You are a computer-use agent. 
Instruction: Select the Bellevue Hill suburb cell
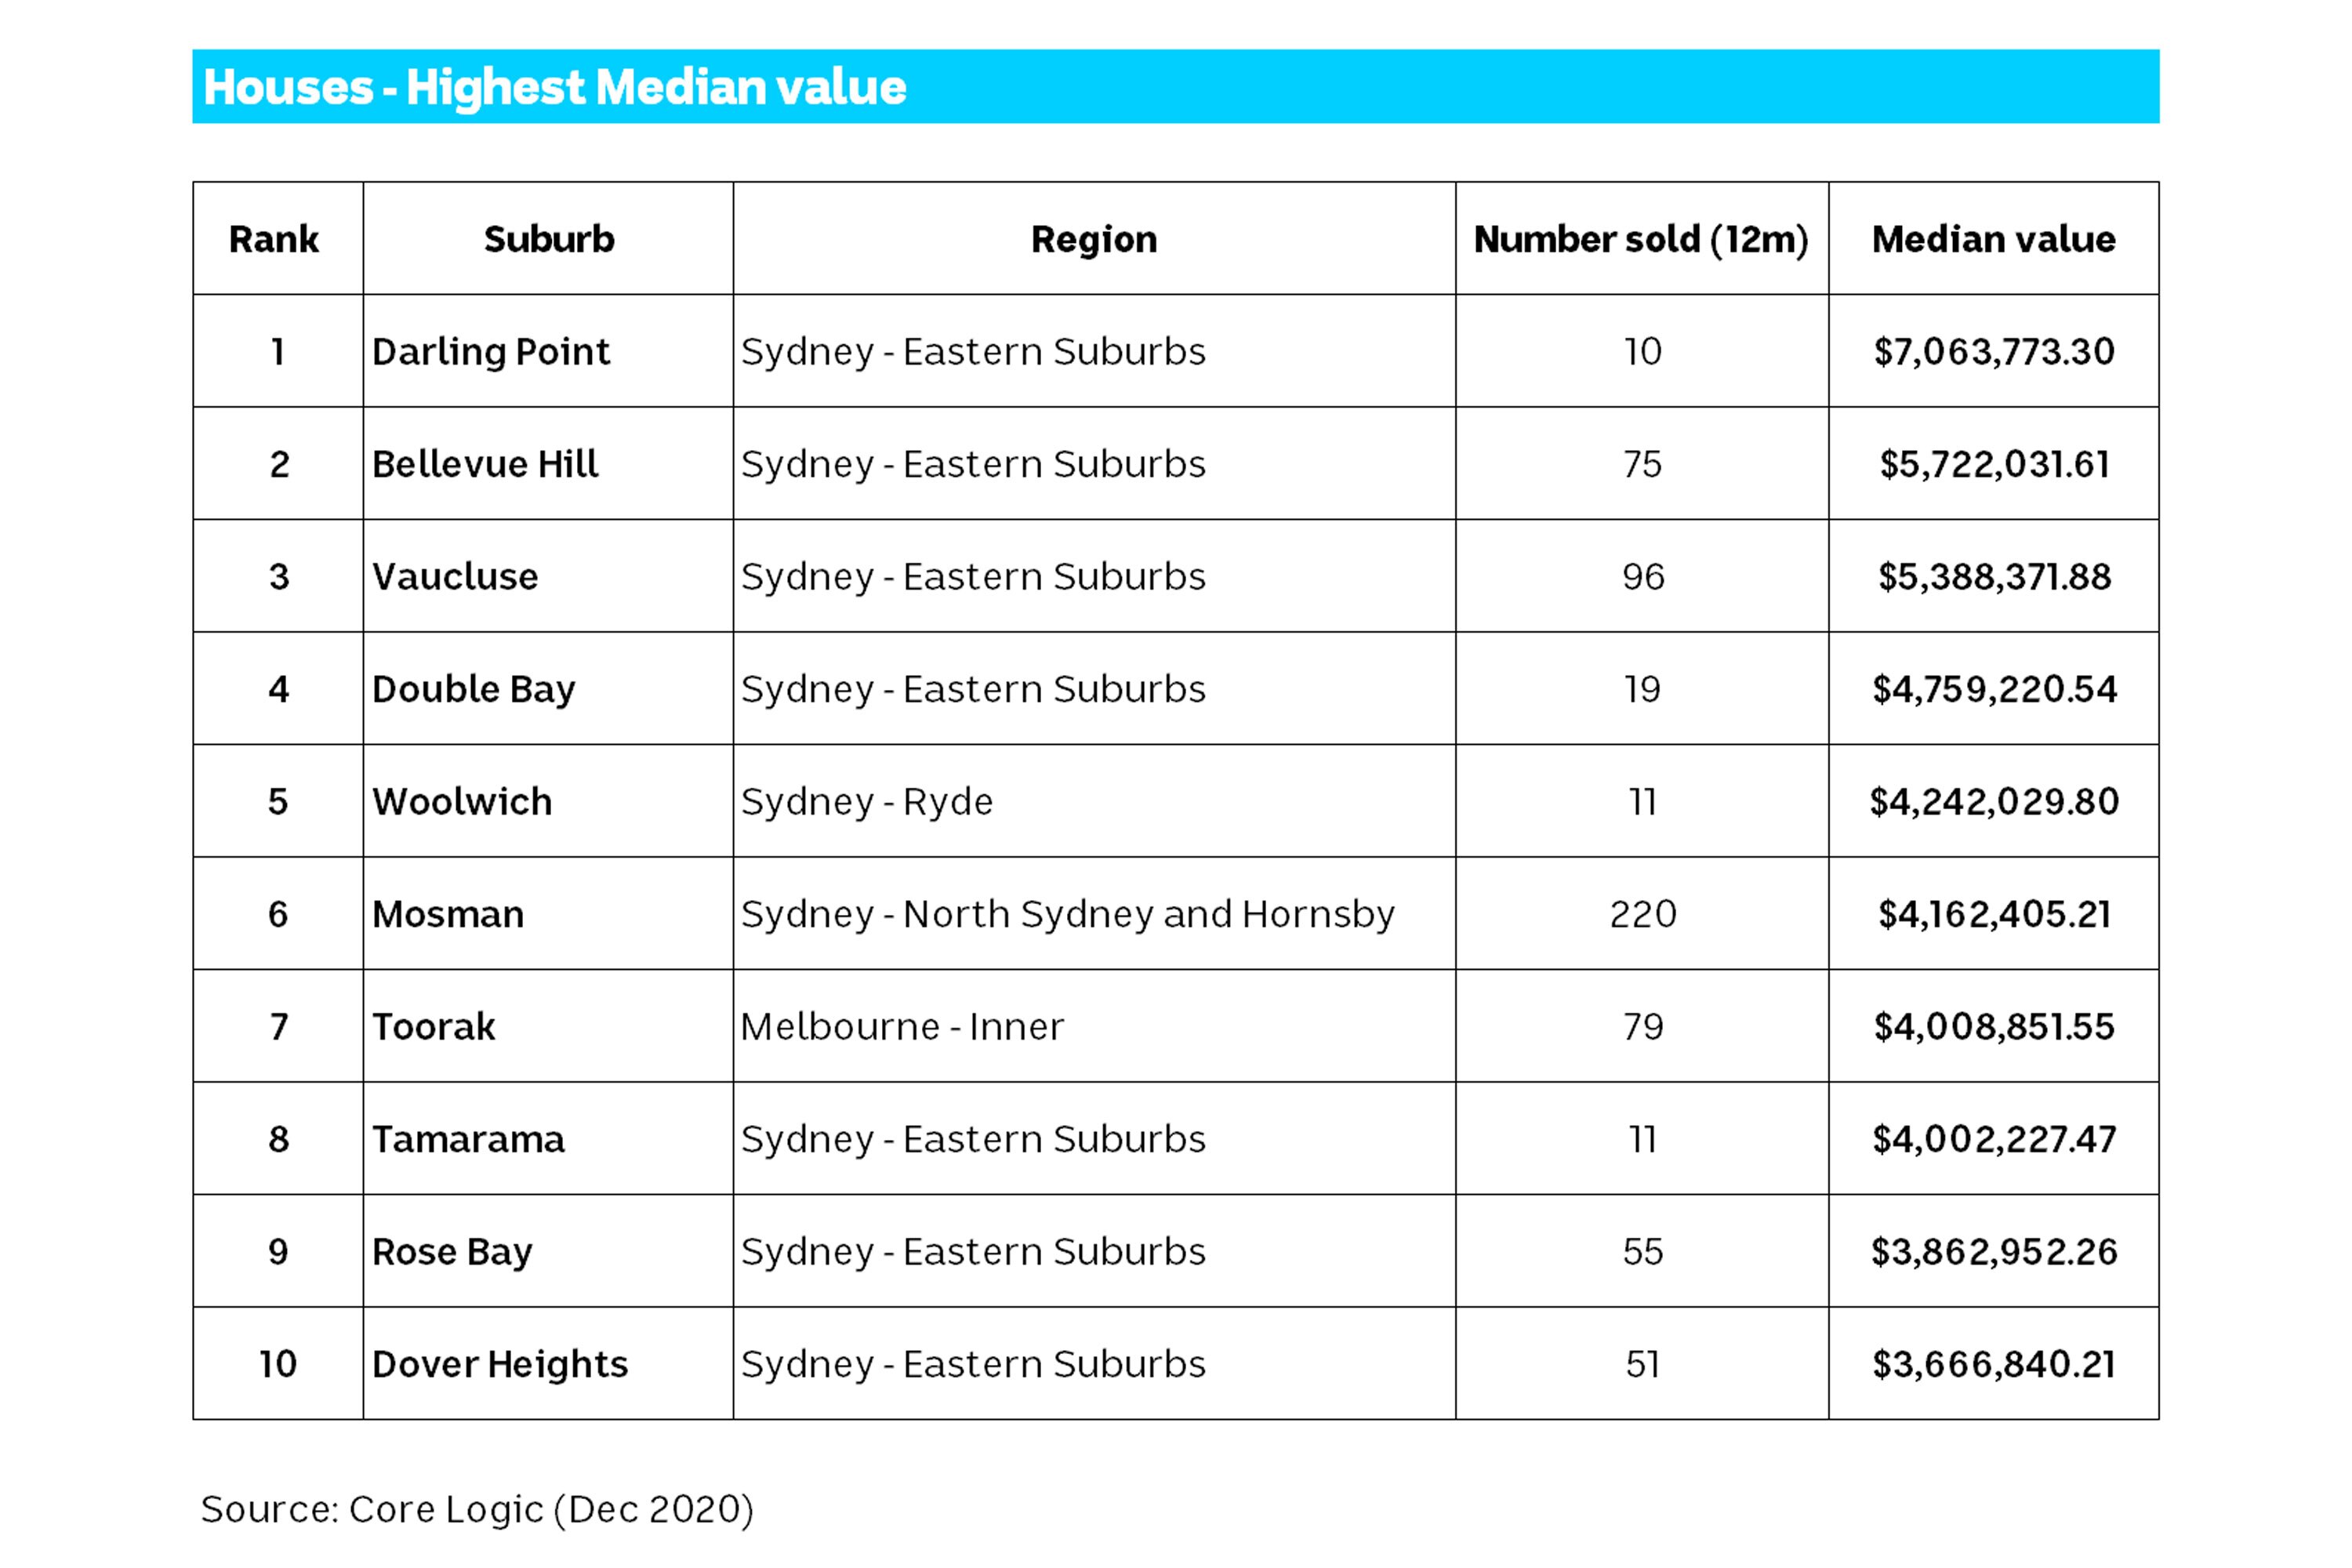click(x=485, y=464)
